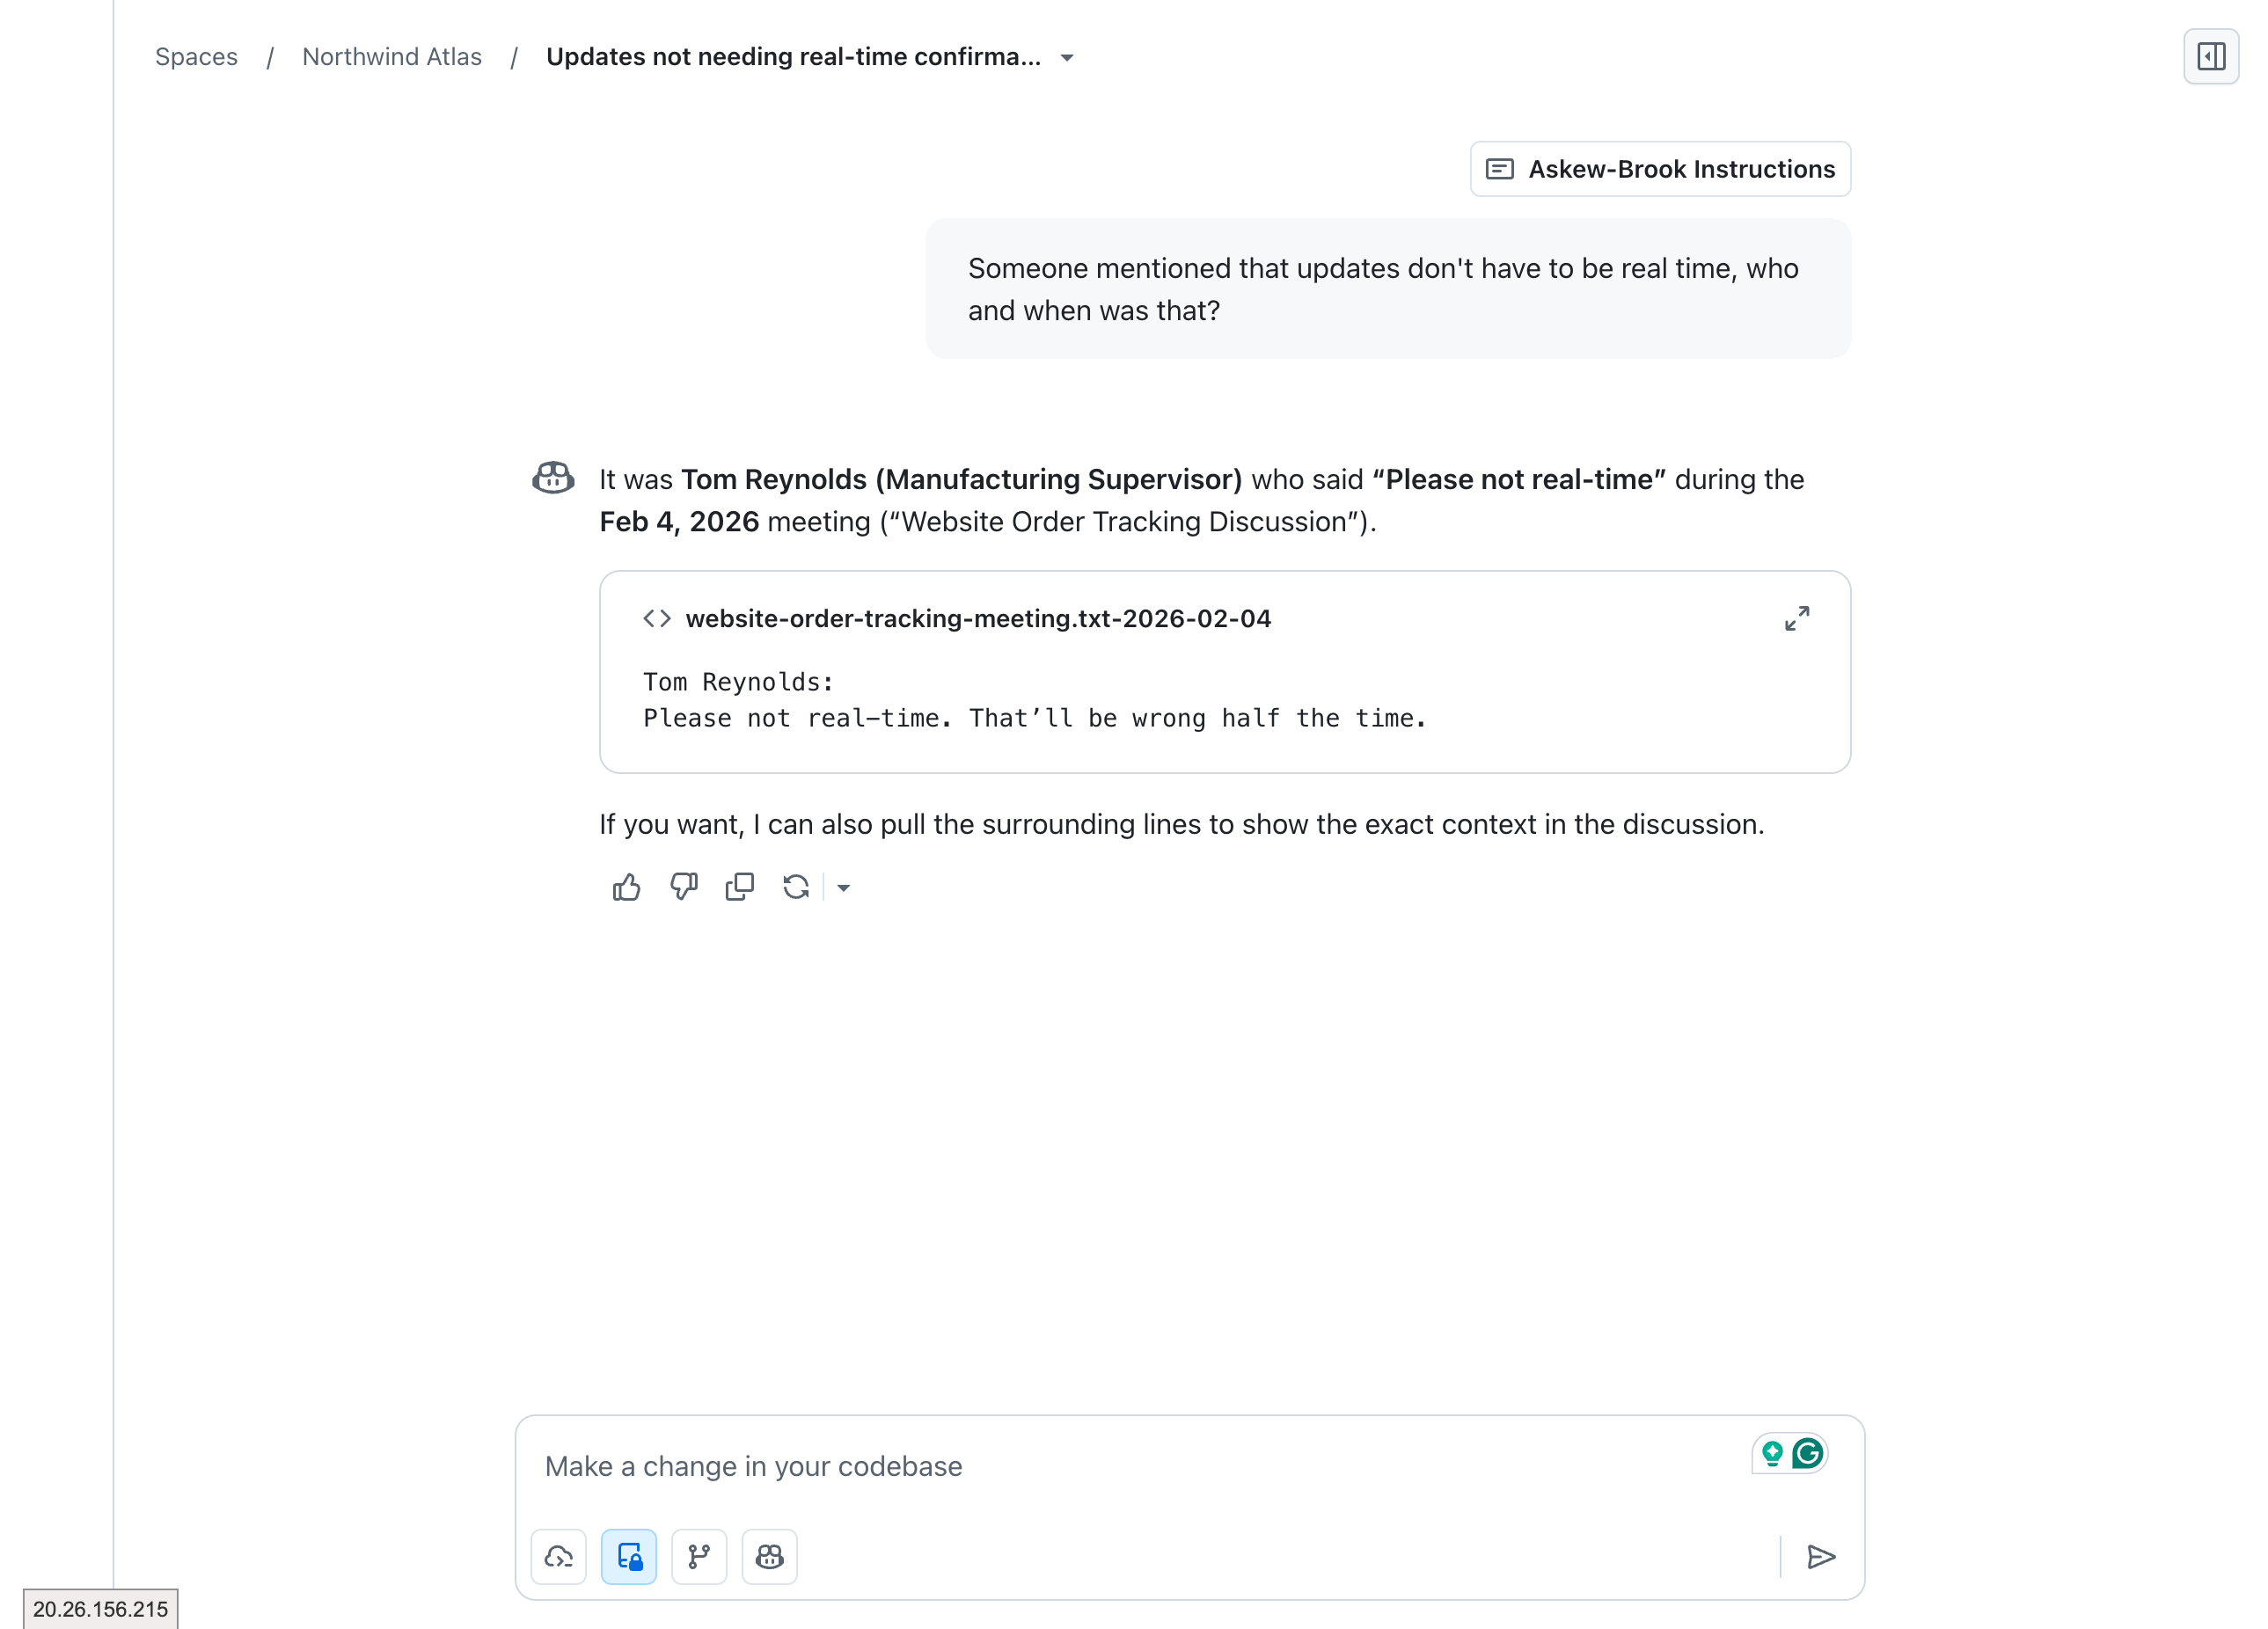Copy the assistant's answer
This screenshot has width=2268, height=1629.
pyautogui.click(x=740, y=887)
